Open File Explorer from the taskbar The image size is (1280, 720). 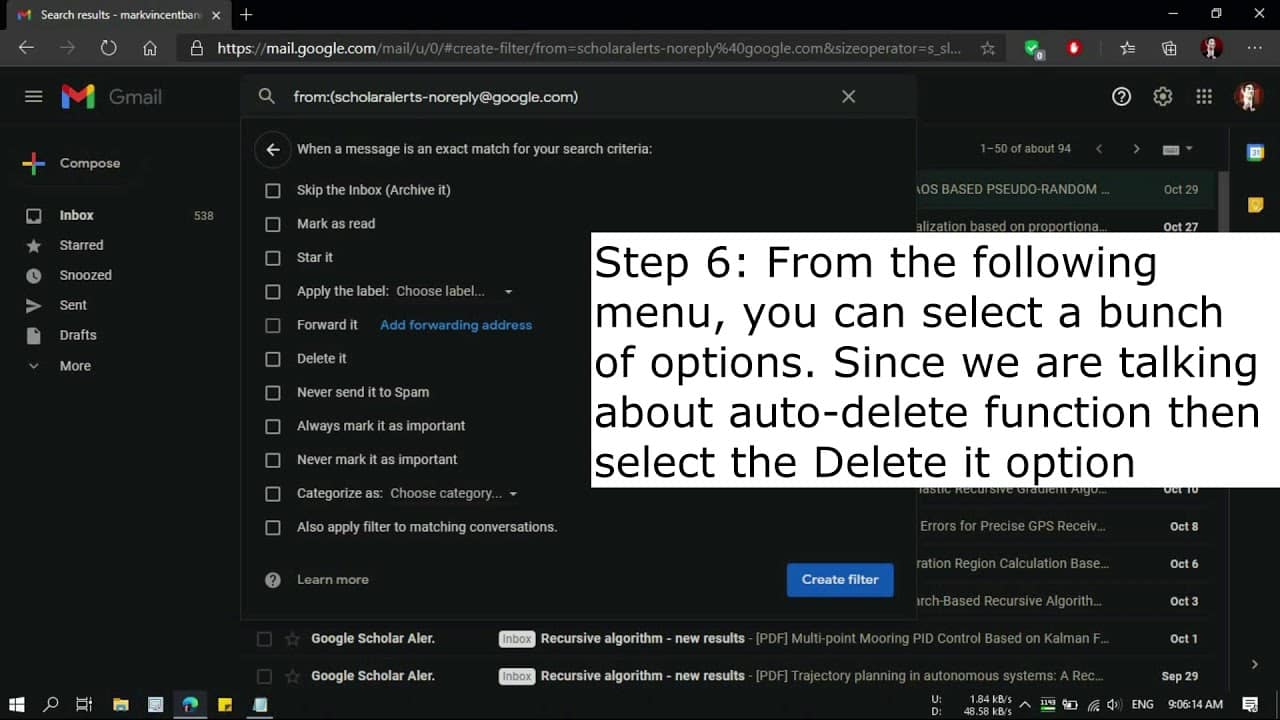click(120, 704)
